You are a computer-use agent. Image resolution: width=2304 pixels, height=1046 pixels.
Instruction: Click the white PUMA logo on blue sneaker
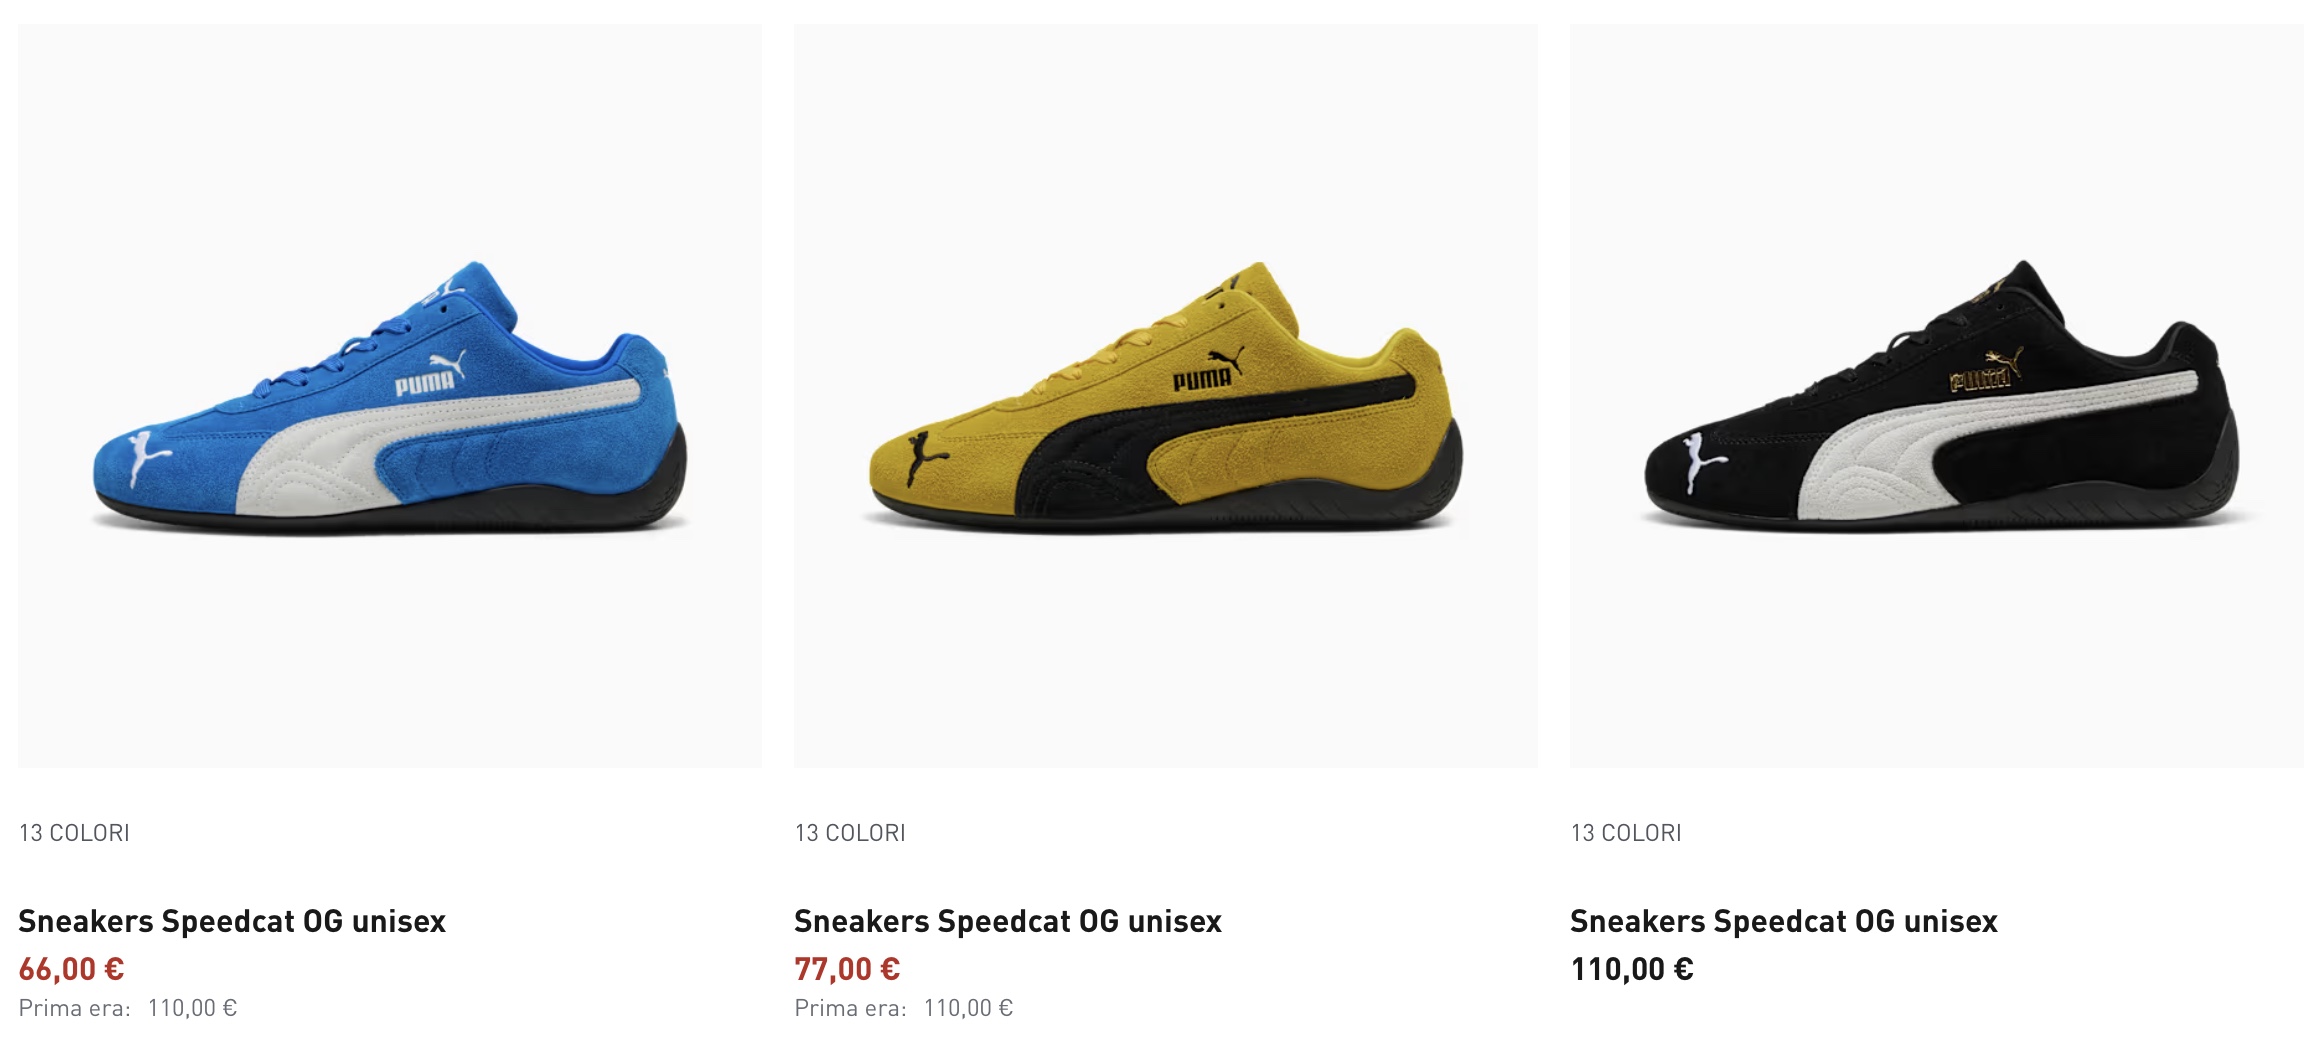pos(430,375)
